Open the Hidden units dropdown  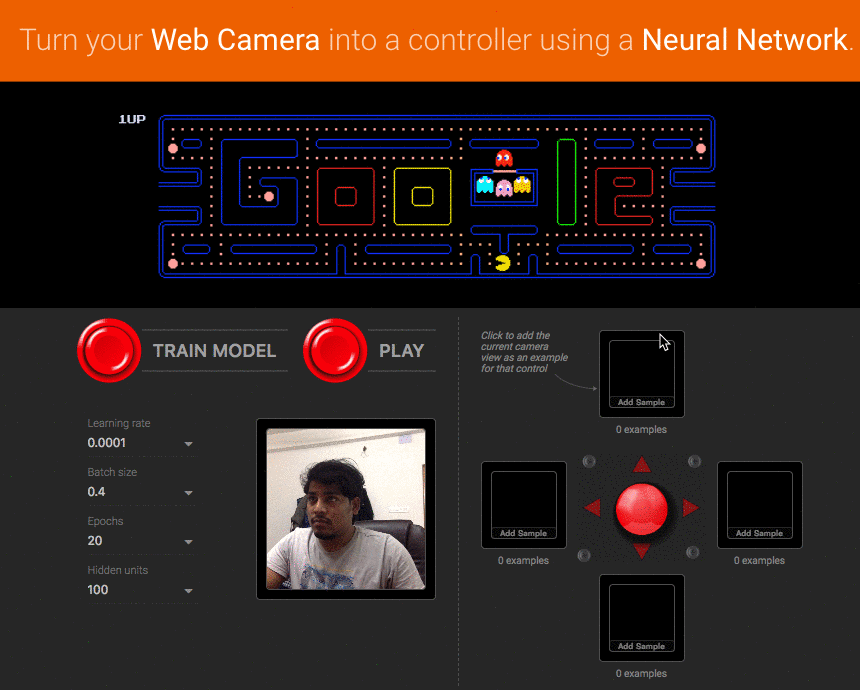point(188,589)
